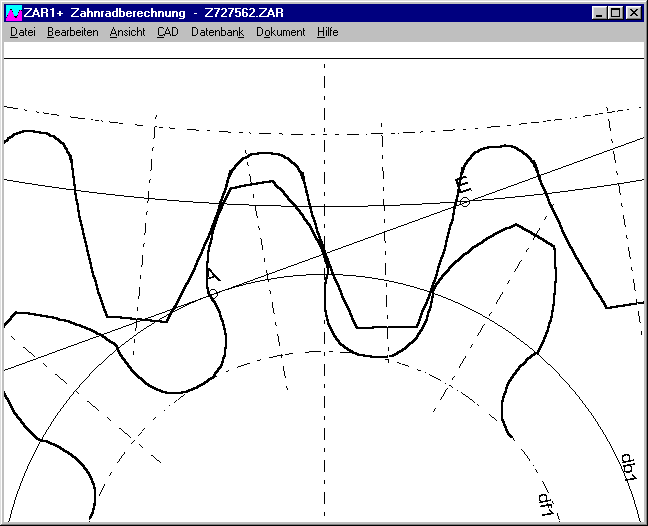648x526 pixels.
Task: Click the flat tooth root between point A and E
Action: point(388,326)
